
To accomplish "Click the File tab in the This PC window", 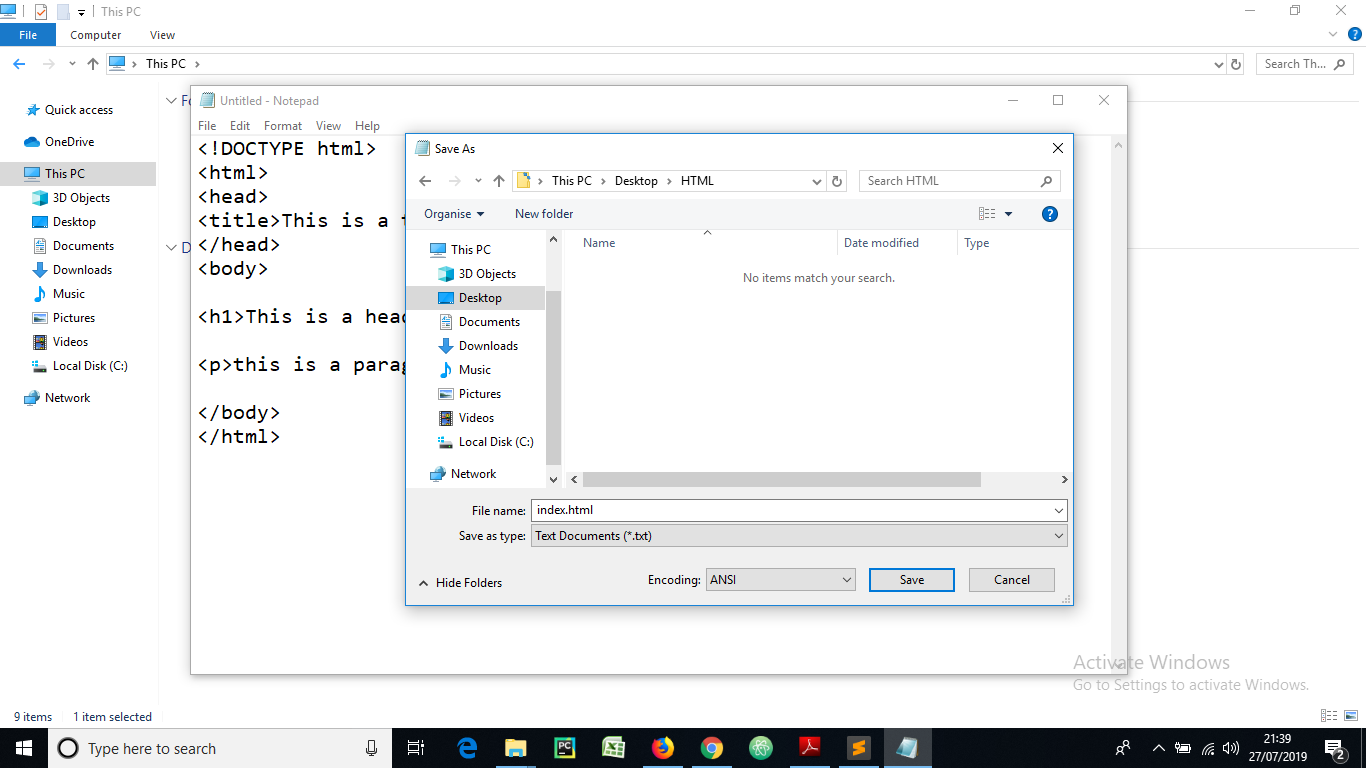I will tap(28, 35).
